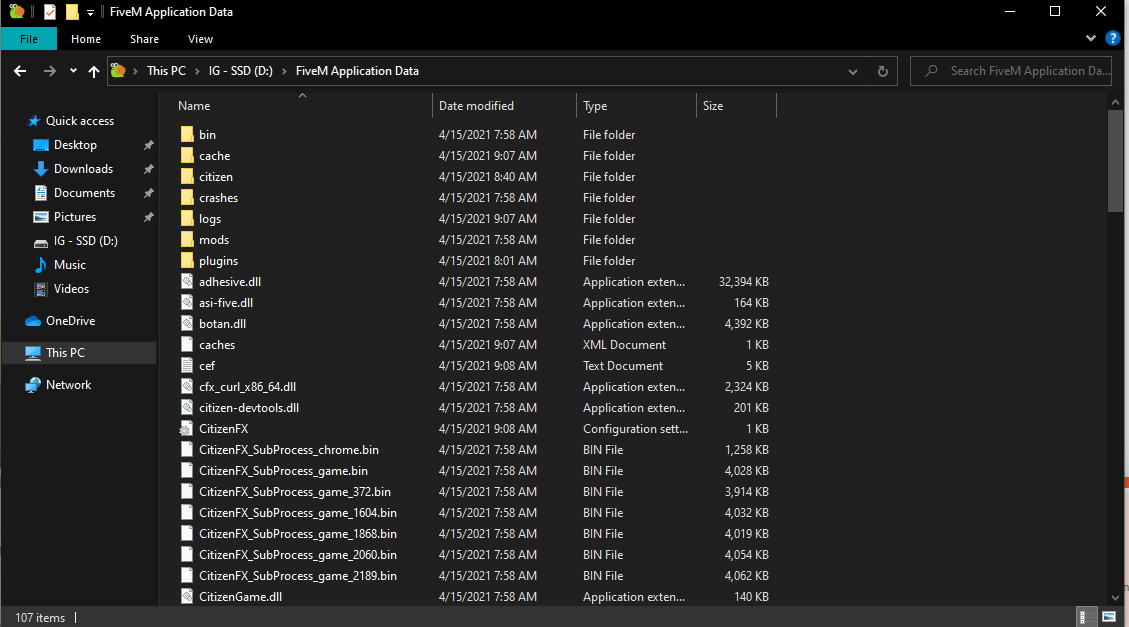Viewport: 1129px width, 627px height.
Task: Open Quick access in navigation pane
Action: [x=79, y=121]
